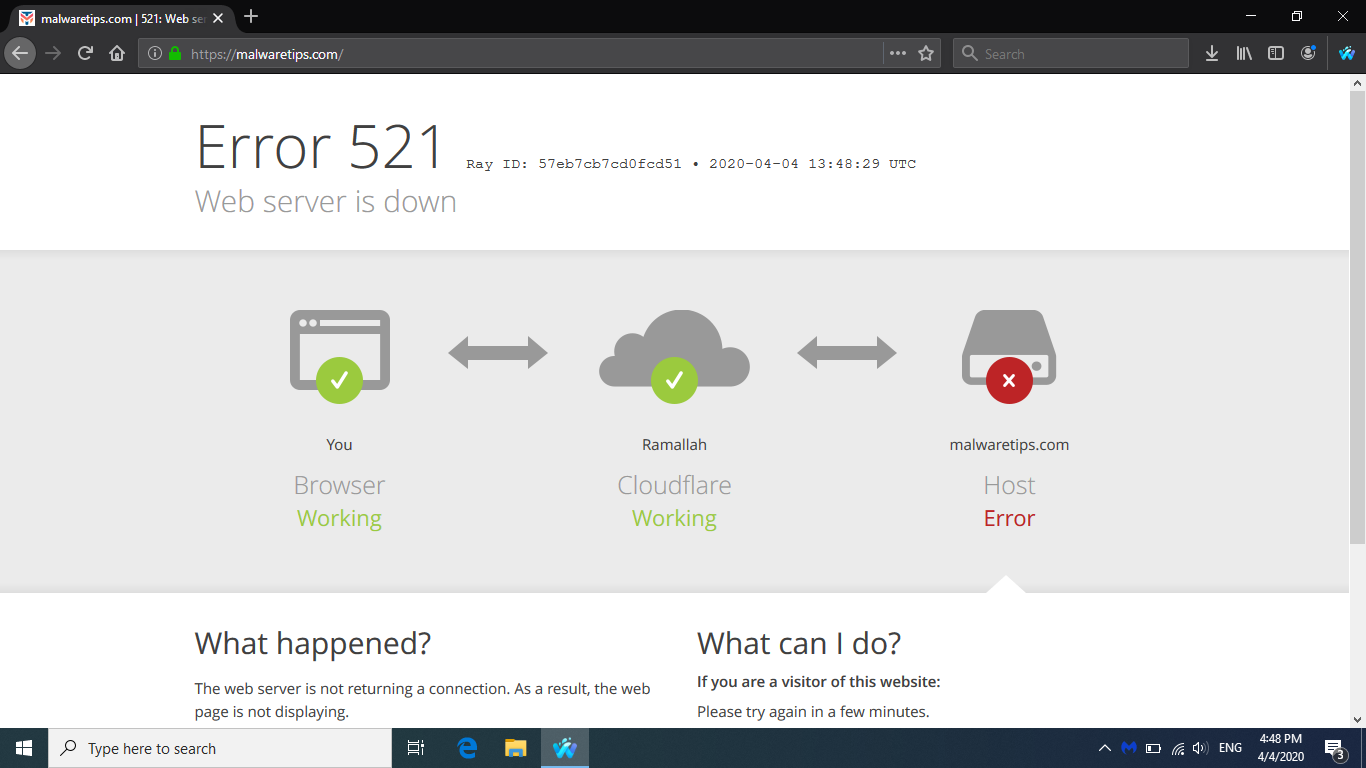Open File Explorer from the taskbar
Viewport: 1366px width, 768px height.
pos(515,748)
